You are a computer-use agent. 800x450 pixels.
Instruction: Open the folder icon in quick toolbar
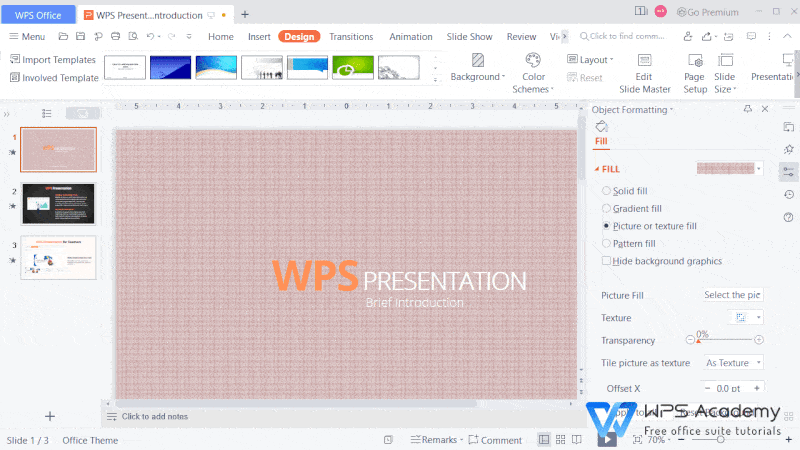[63, 36]
